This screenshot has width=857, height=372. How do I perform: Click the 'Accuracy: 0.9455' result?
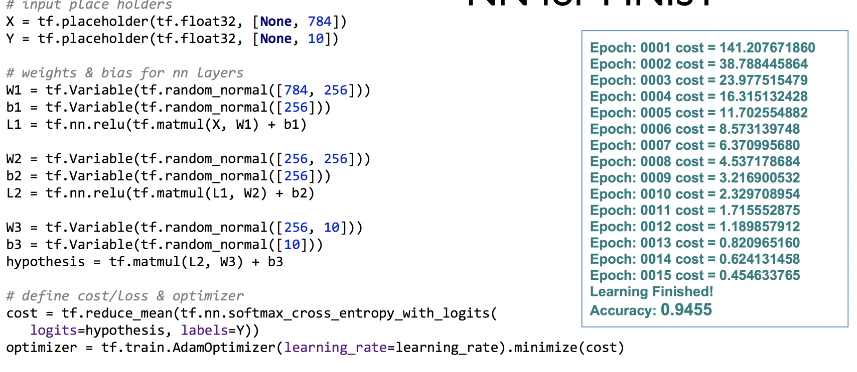[x=651, y=310]
